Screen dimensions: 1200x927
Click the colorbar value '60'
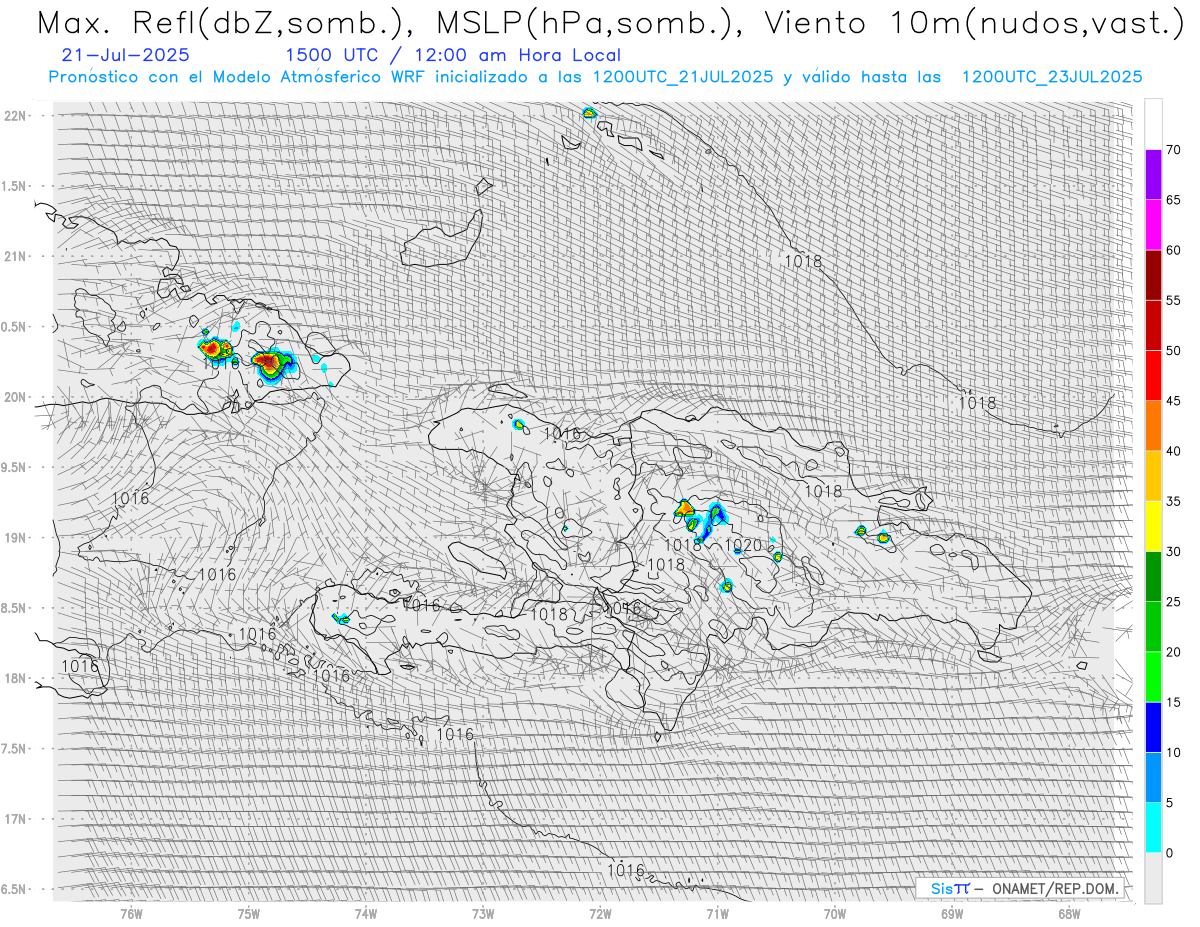(1172, 250)
